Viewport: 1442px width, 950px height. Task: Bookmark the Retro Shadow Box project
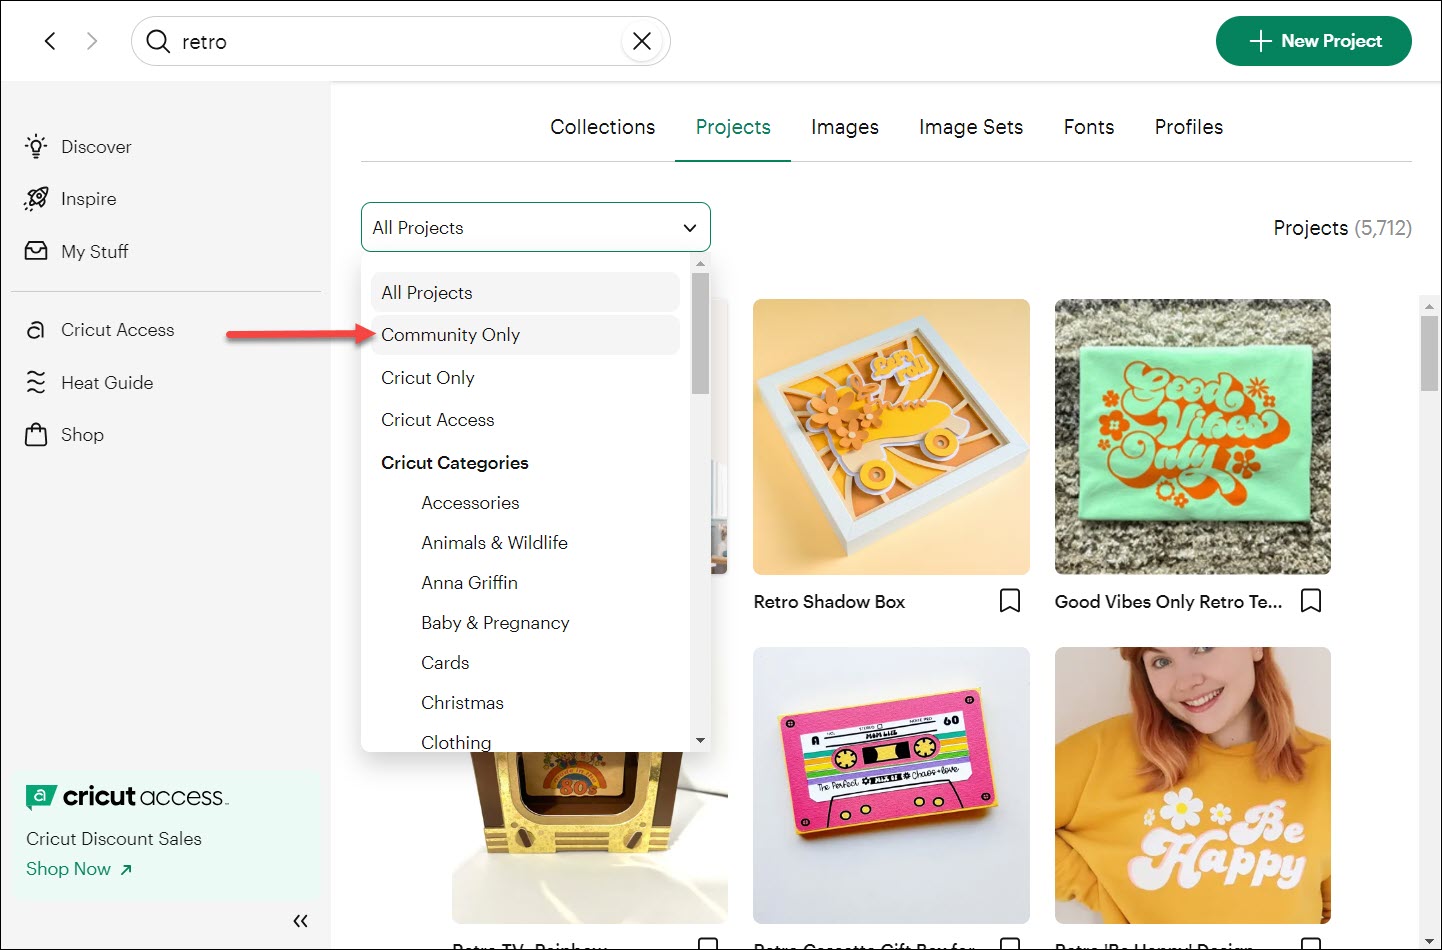click(1010, 601)
